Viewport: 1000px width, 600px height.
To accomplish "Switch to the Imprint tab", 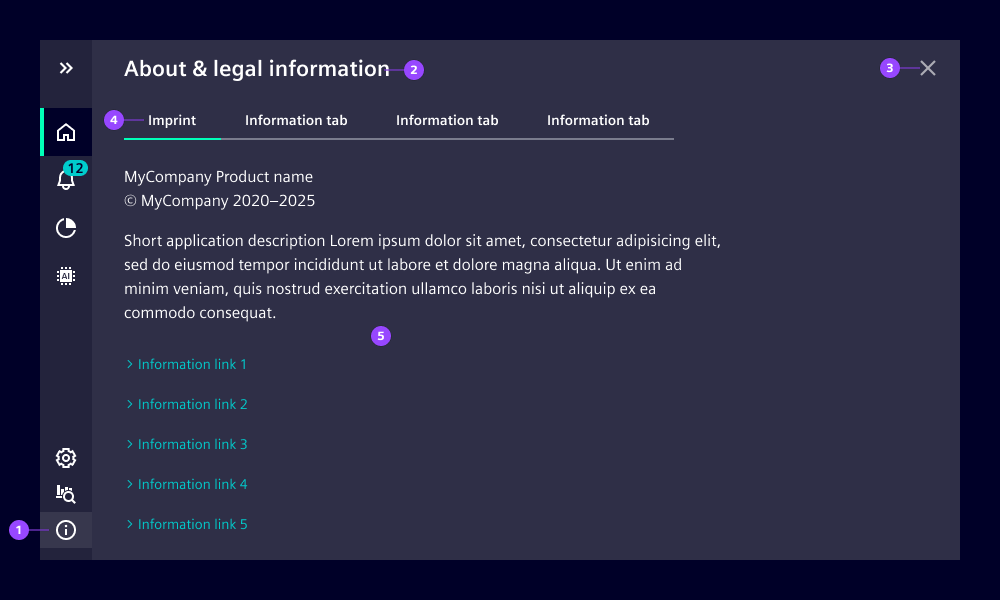I will tap(171, 120).
